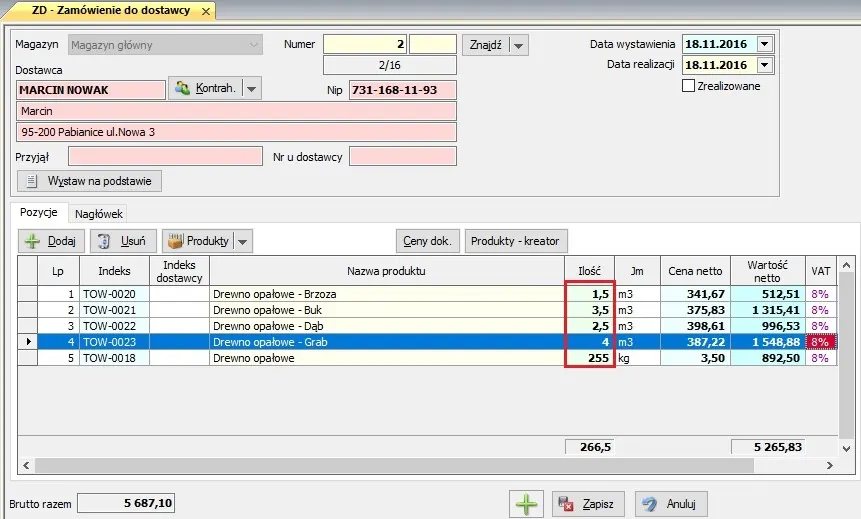Click the address field 95-200 Pabianice ul.Nowa 3
This screenshot has height=519, width=861.
[x=236, y=132]
